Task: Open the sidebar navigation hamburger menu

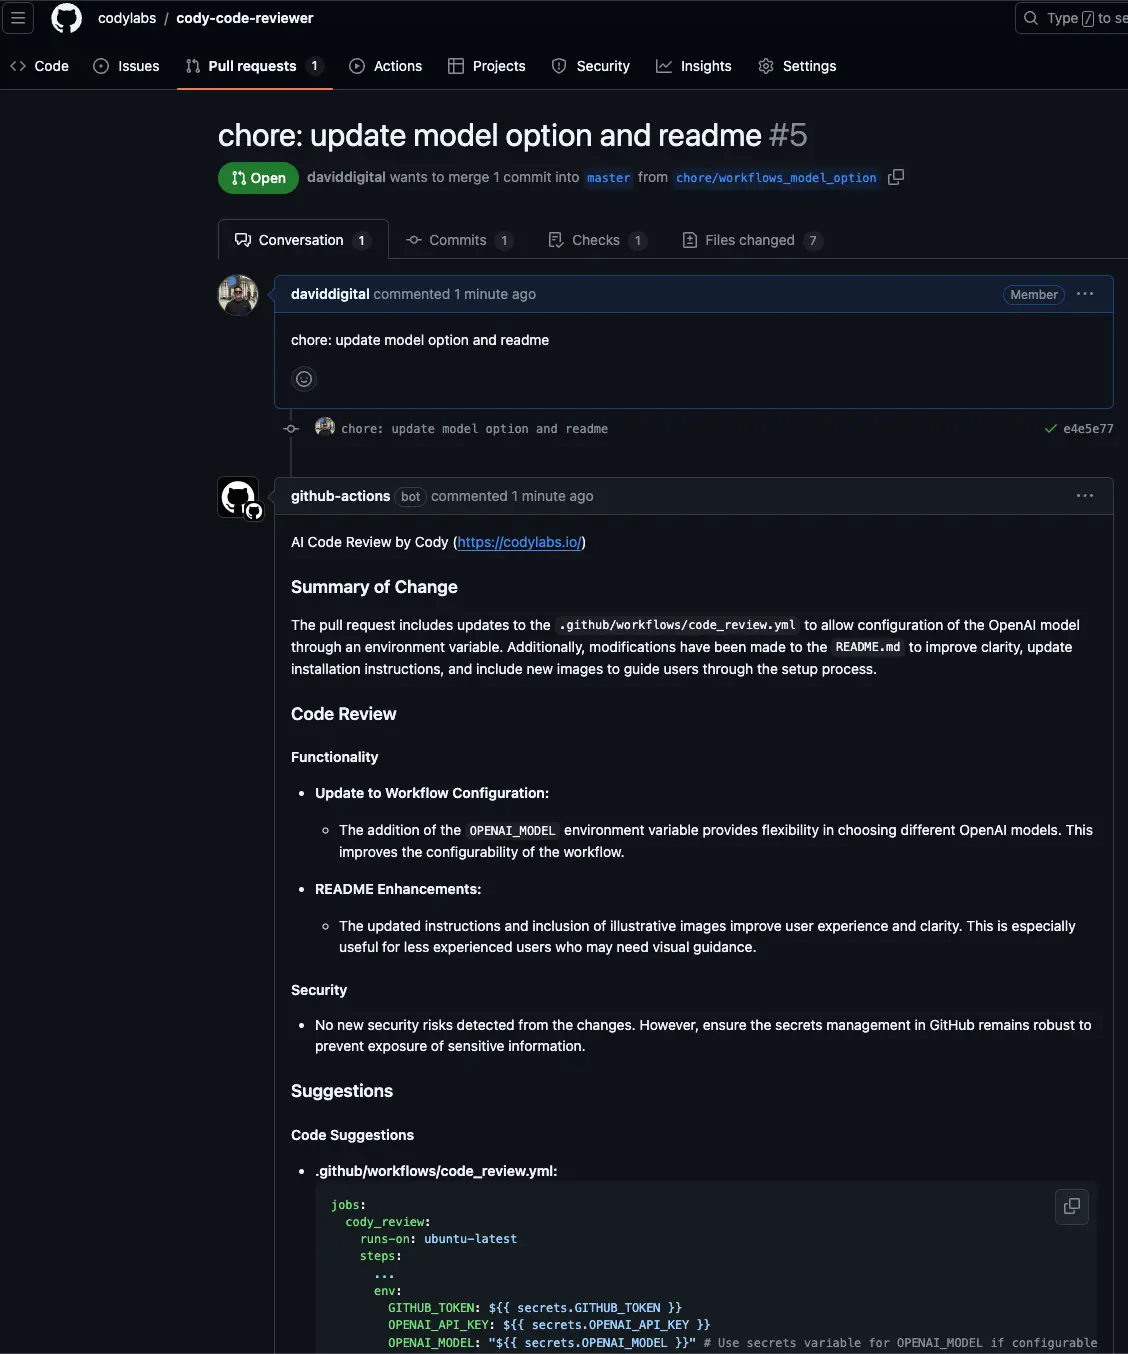Action: (18, 18)
